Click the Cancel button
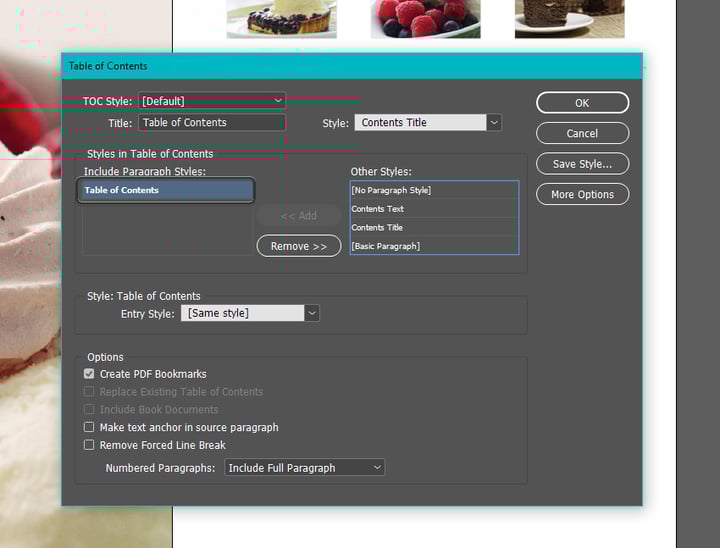This screenshot has width=720, height=548. (x=582, y=133)
